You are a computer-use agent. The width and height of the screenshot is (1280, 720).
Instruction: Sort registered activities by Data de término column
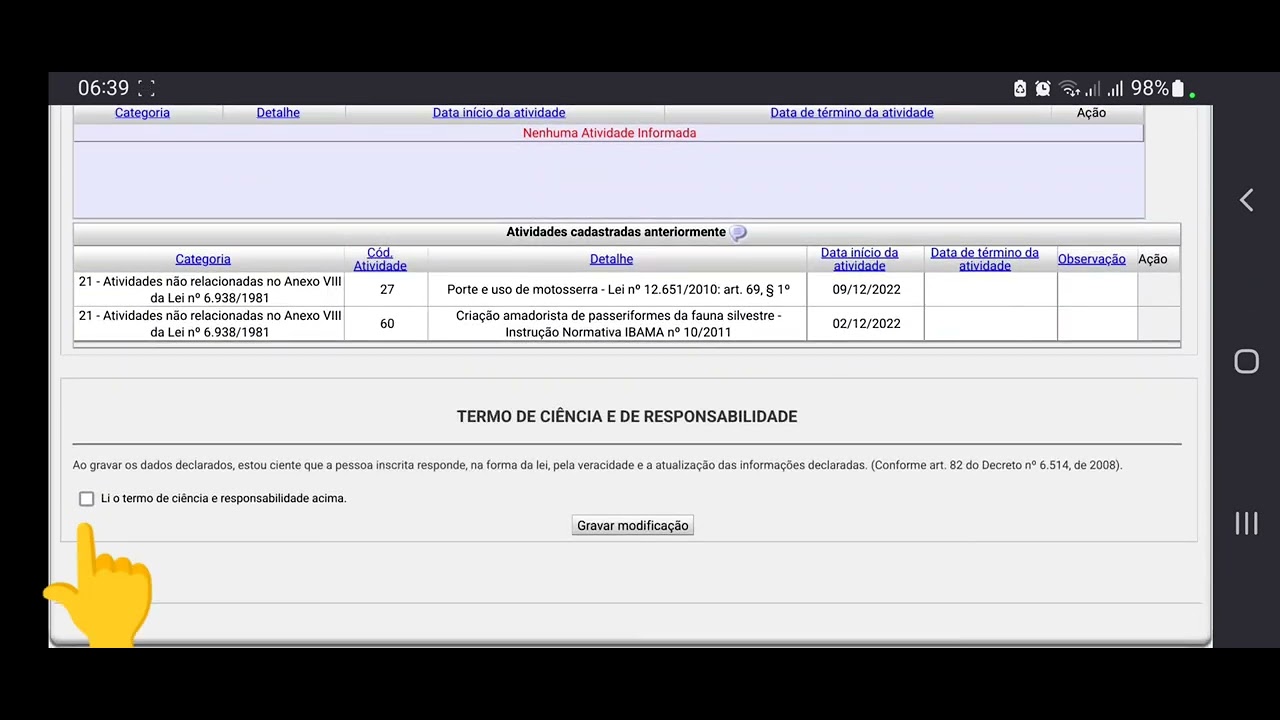pyautogui.click(x=985, y=259)
